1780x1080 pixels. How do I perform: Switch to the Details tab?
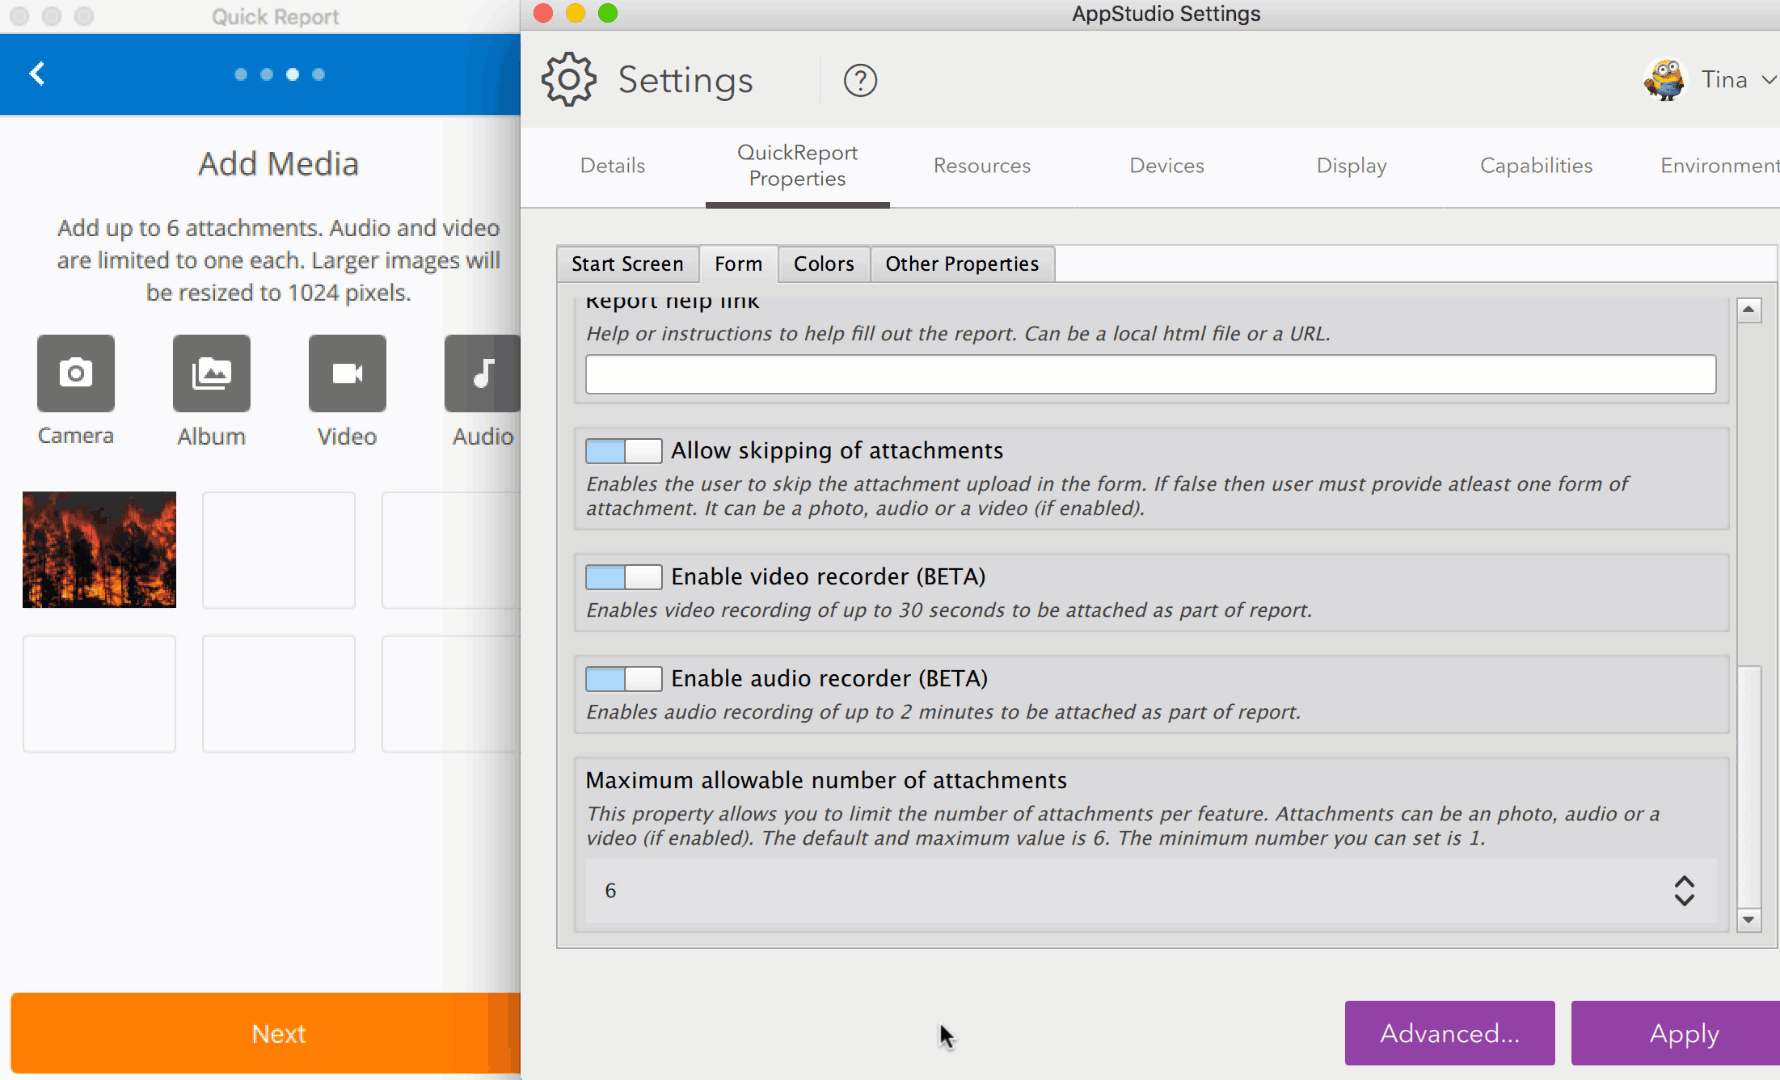click(613, 166)
